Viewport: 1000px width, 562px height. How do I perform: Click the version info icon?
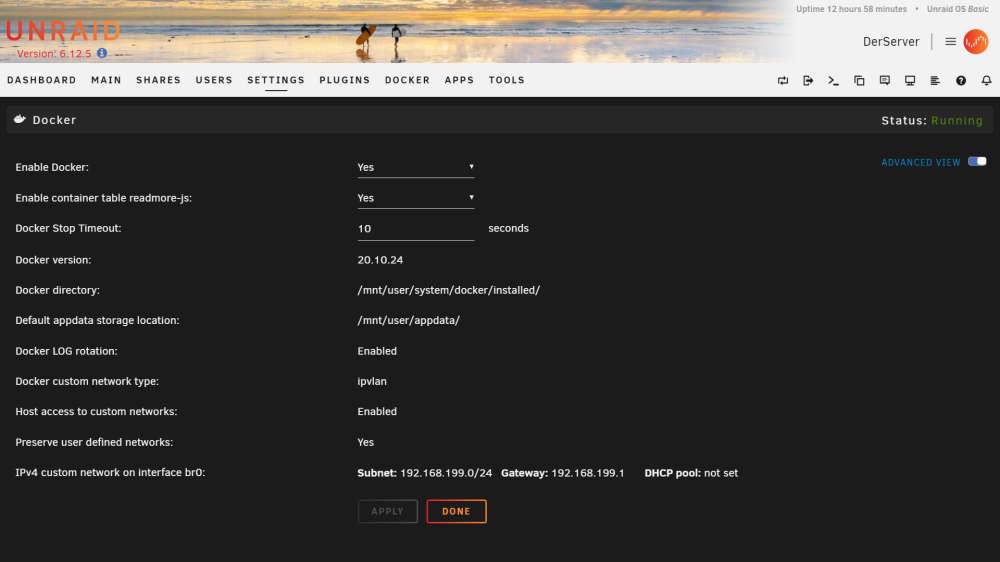(102, 53)
